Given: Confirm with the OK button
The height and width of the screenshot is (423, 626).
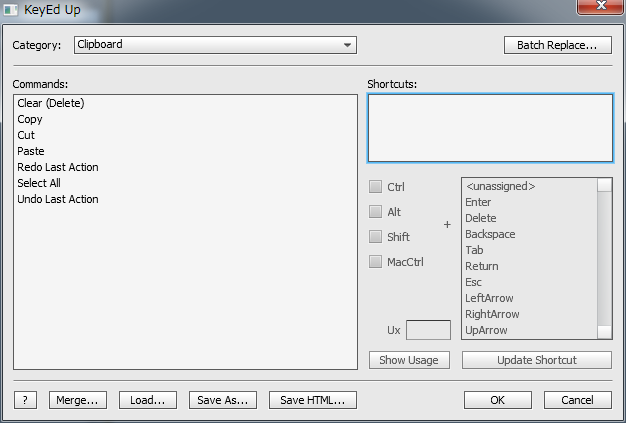Looking at the screenshot, I should point(498,400).
